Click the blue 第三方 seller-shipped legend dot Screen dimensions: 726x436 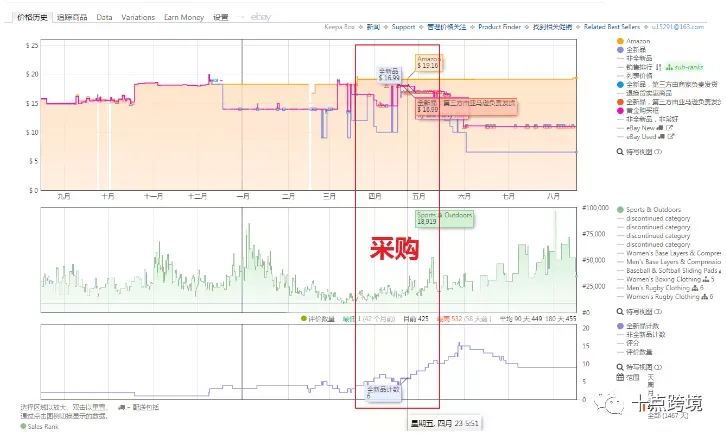(620, 85)
